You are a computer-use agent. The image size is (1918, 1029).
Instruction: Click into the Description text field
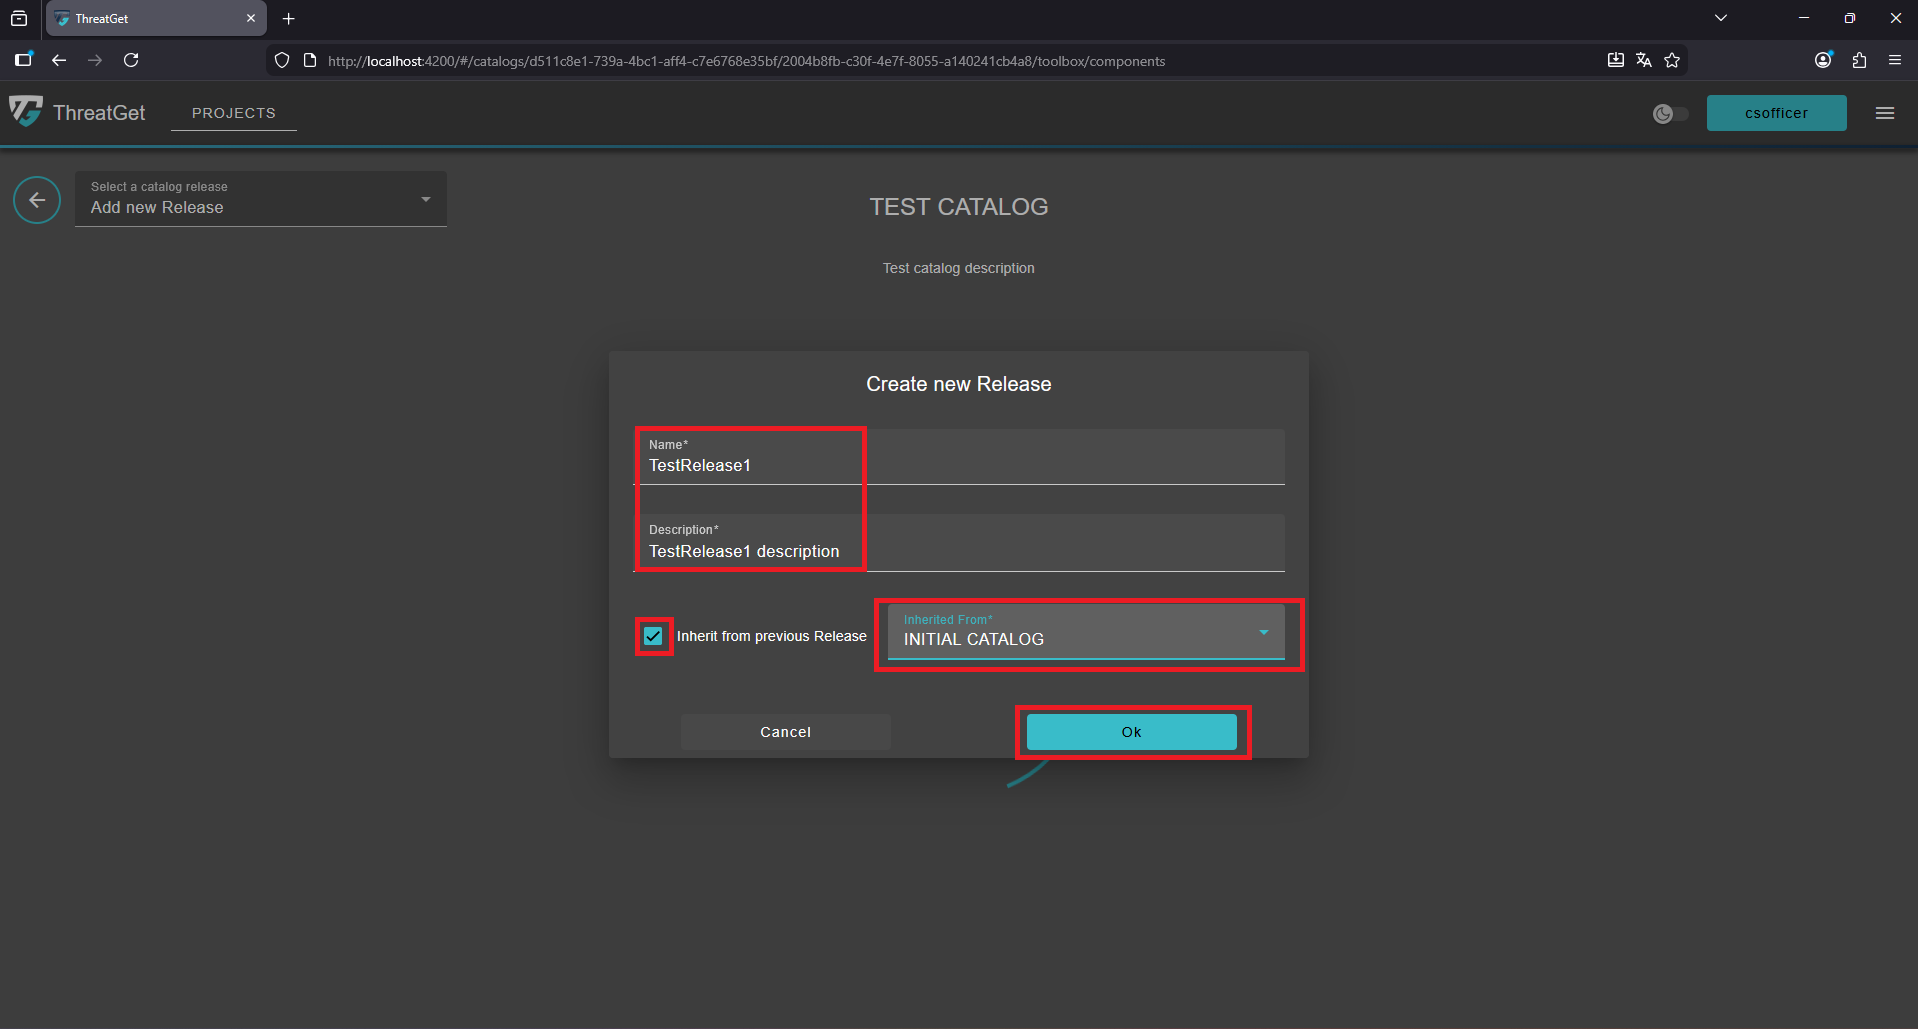pyautogui.click(x=960, y=551)
